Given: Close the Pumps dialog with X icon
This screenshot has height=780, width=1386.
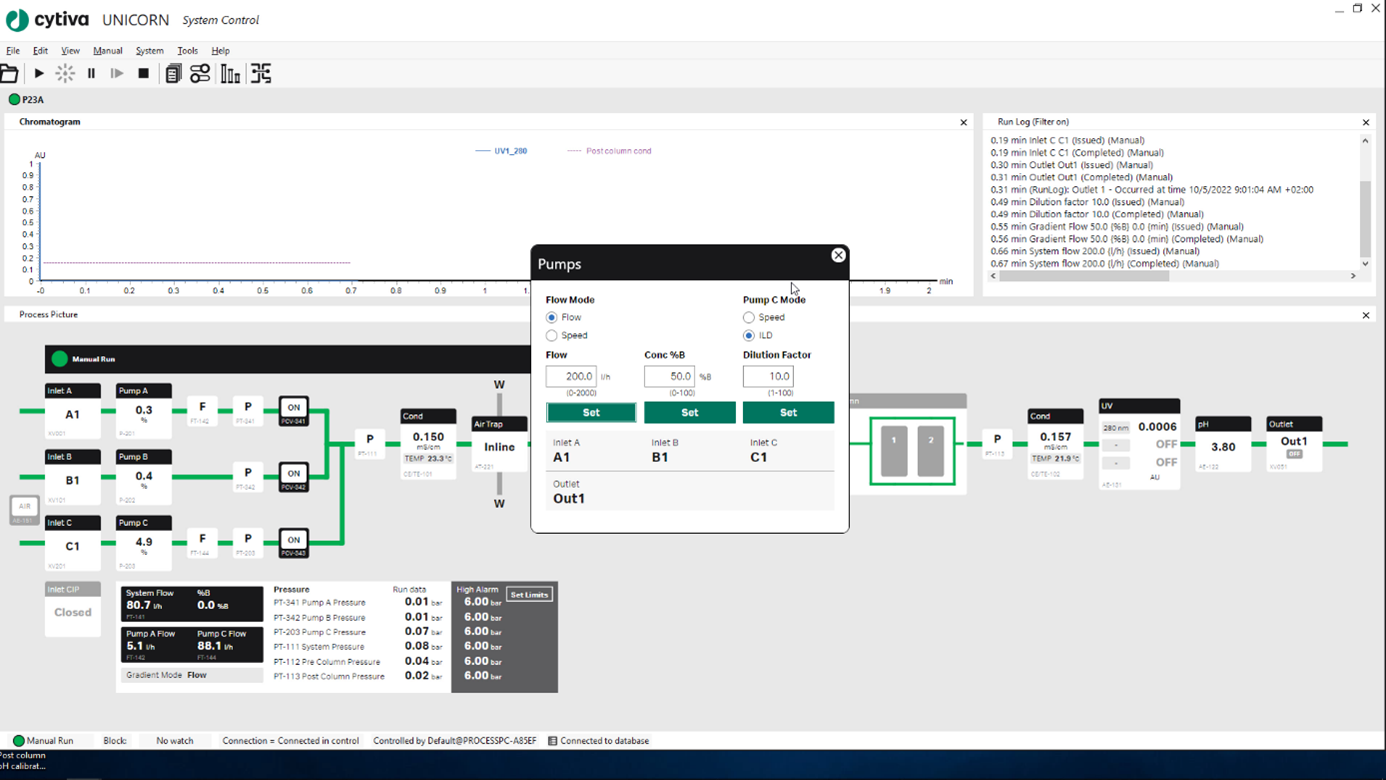Looking at the screenshot, I should (x=838, y=256).
